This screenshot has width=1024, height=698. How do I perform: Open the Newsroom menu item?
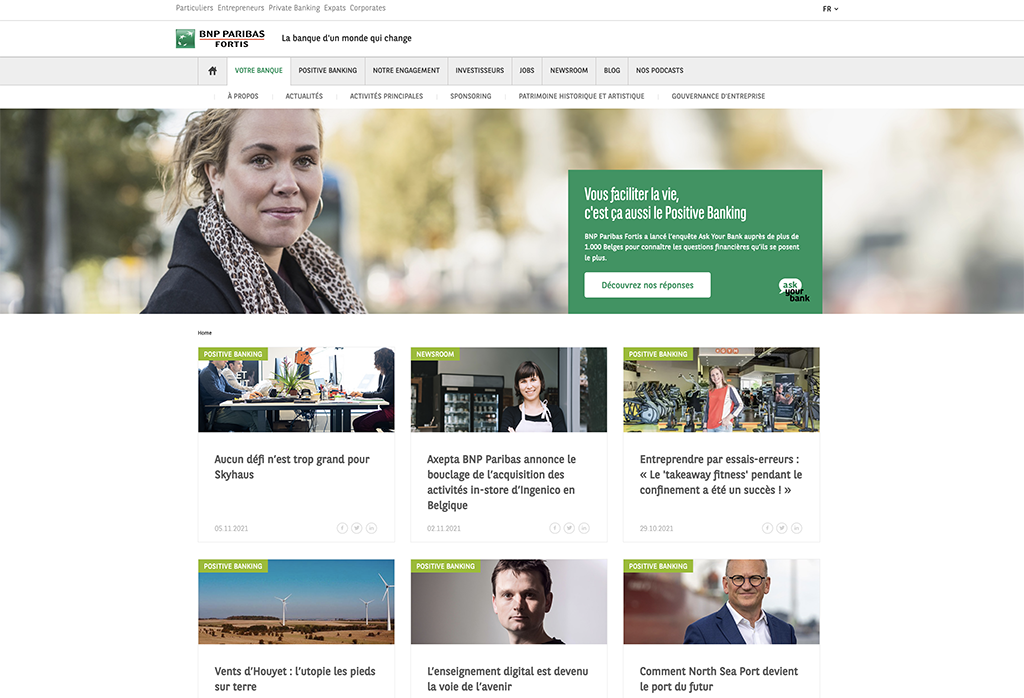pos(569,71)
